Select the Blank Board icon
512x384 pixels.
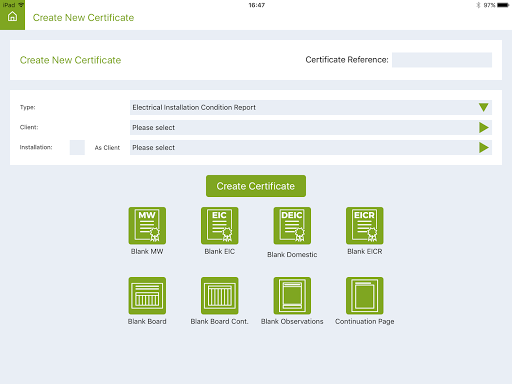pyautogui.click(x=147, y=296)
